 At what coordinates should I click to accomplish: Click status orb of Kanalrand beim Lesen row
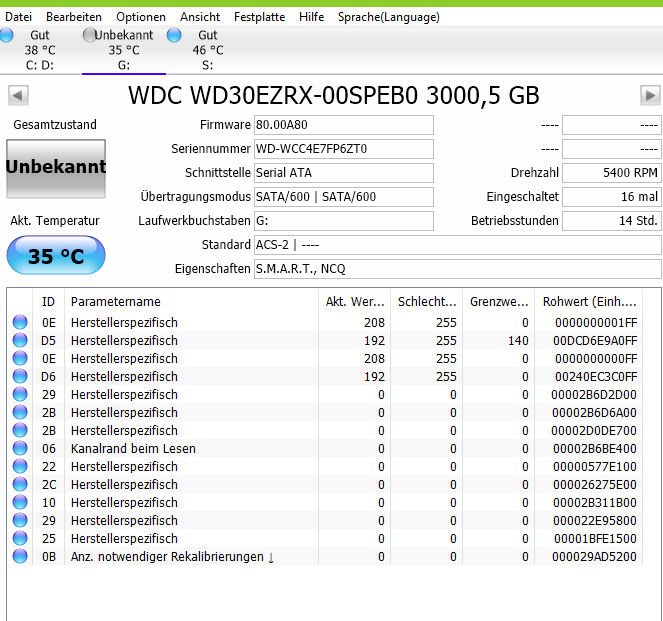20,448
